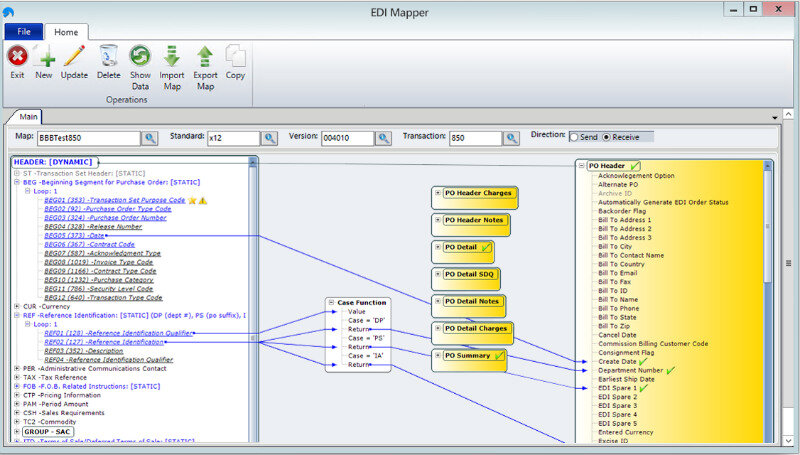Viewport: 800px width, 455px height.
Task: Collapse the BEG Beginning Segment tree node
Action: 17,182
